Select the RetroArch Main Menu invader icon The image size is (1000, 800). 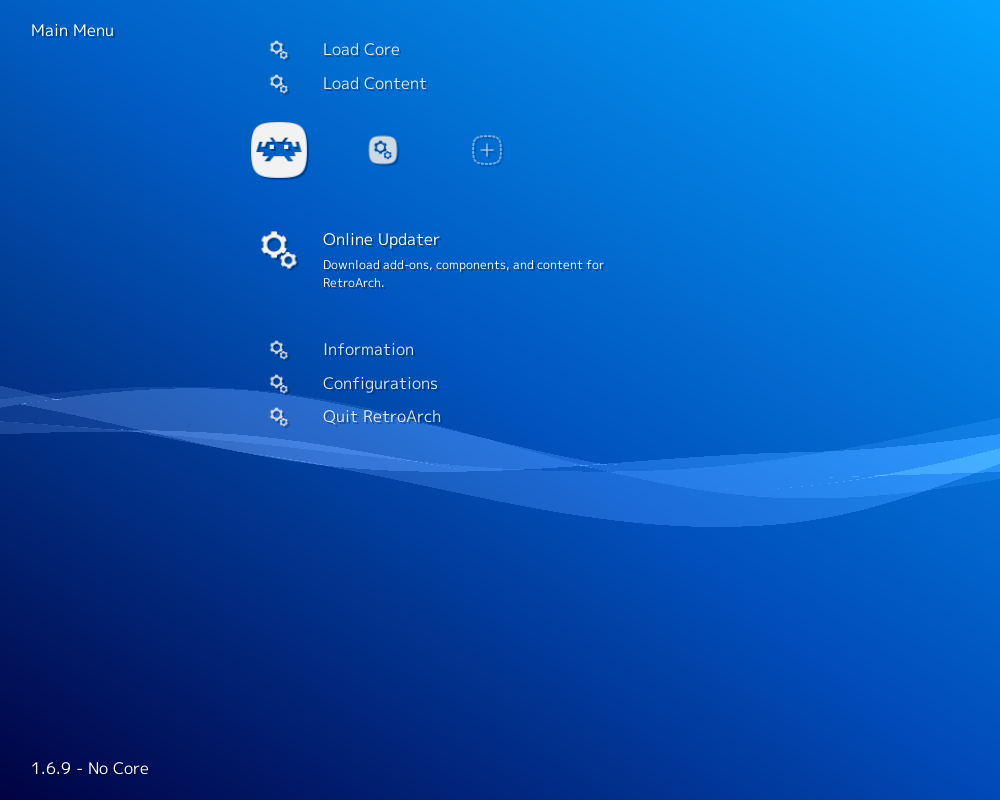coord(279,150)
